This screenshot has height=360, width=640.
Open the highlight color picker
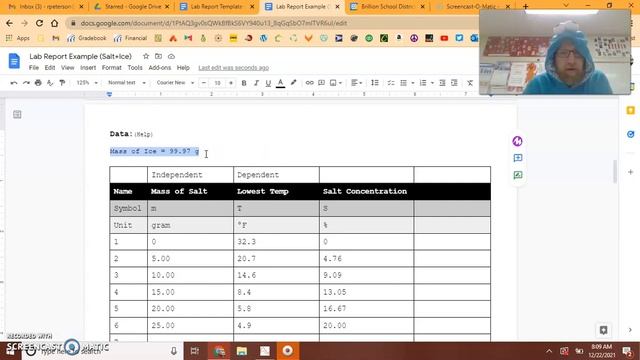click(x=293, y=83)
